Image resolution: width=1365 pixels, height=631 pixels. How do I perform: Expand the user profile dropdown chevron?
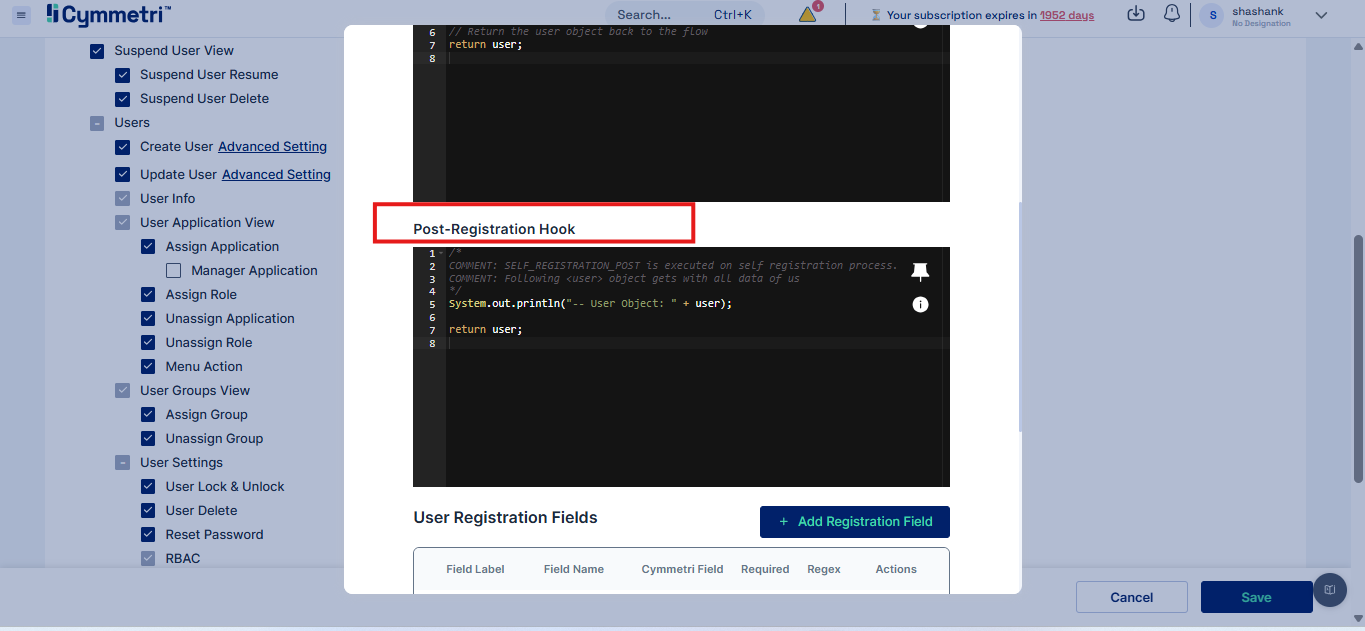[x=1321, y=15]
